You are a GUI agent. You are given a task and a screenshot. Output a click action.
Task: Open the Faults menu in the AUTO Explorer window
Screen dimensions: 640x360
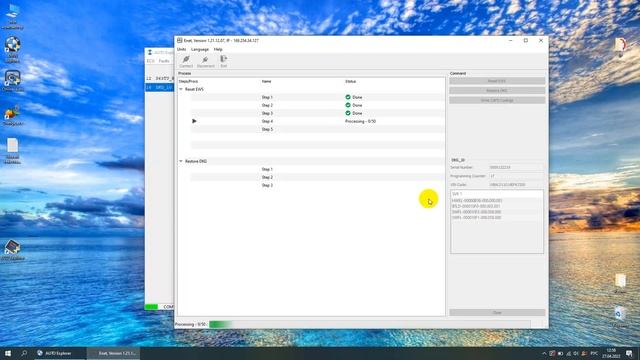point(164,61)
